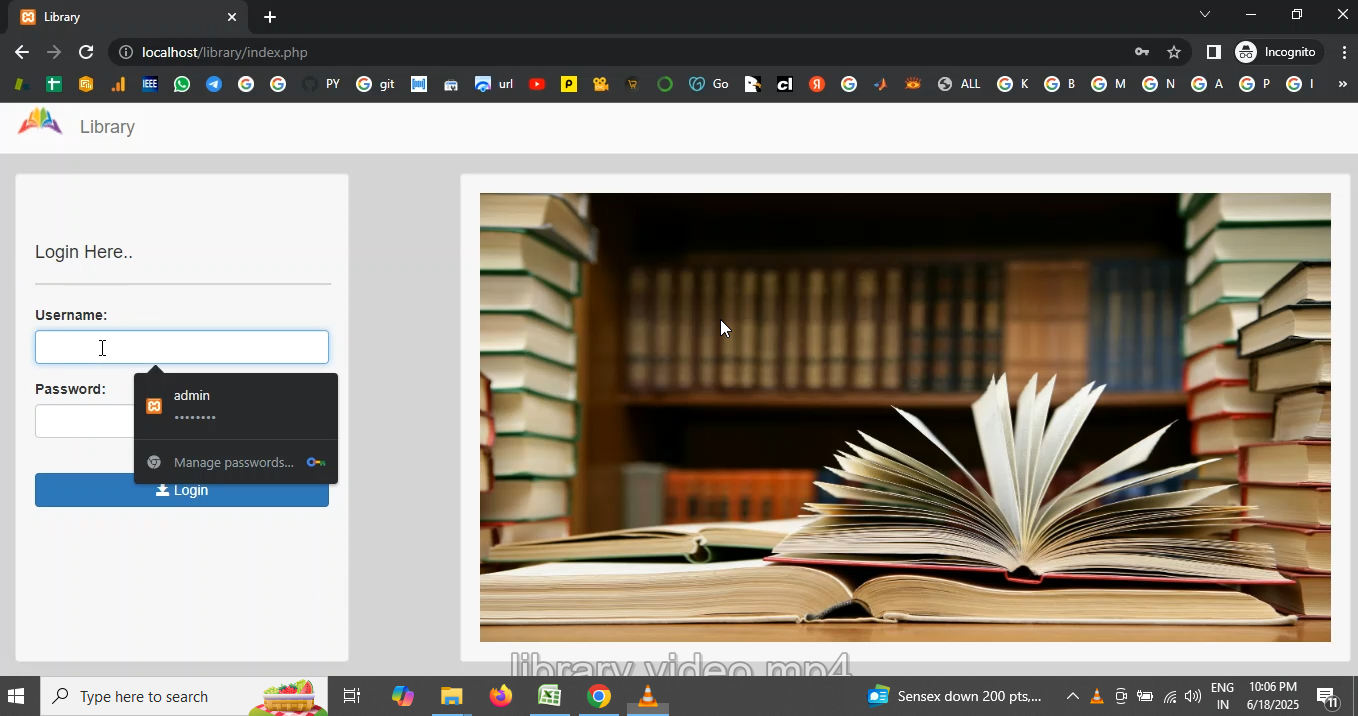The height and width of the screenshot is (716, 1358).
Task: Open VLC media player from the taskbar
Action: click(648, 696)
